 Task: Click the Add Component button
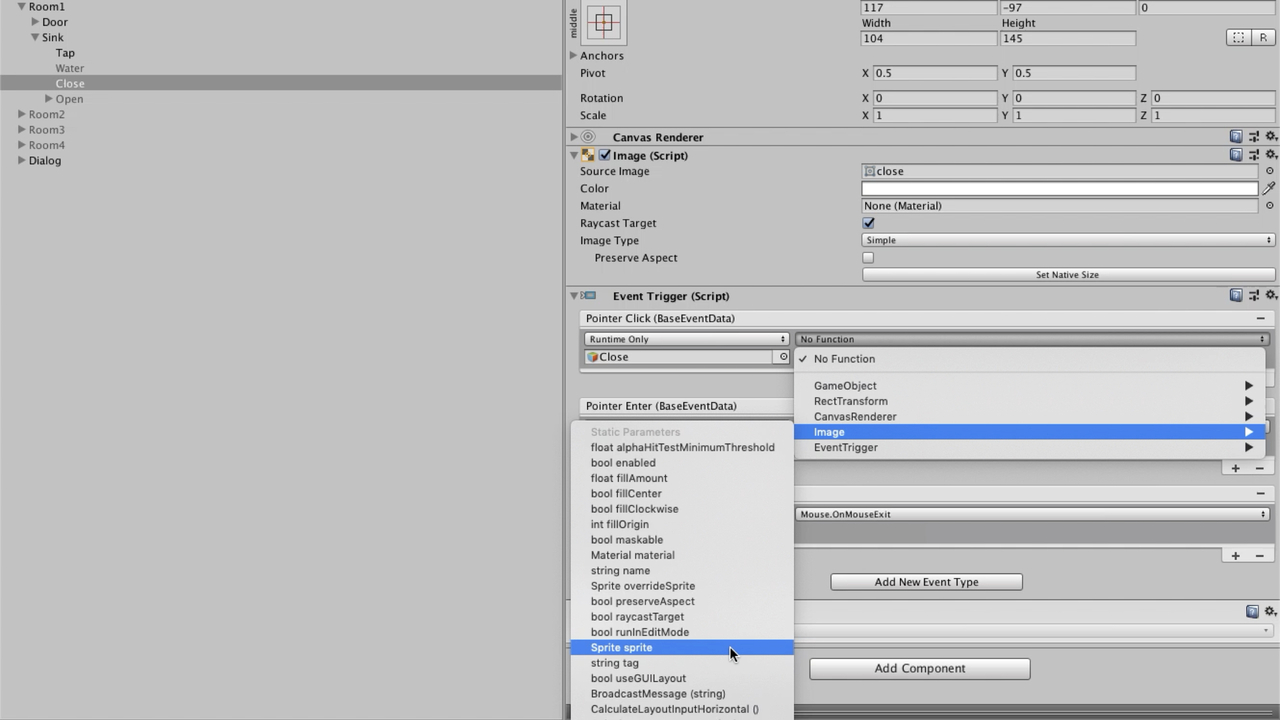click(919, 668)
